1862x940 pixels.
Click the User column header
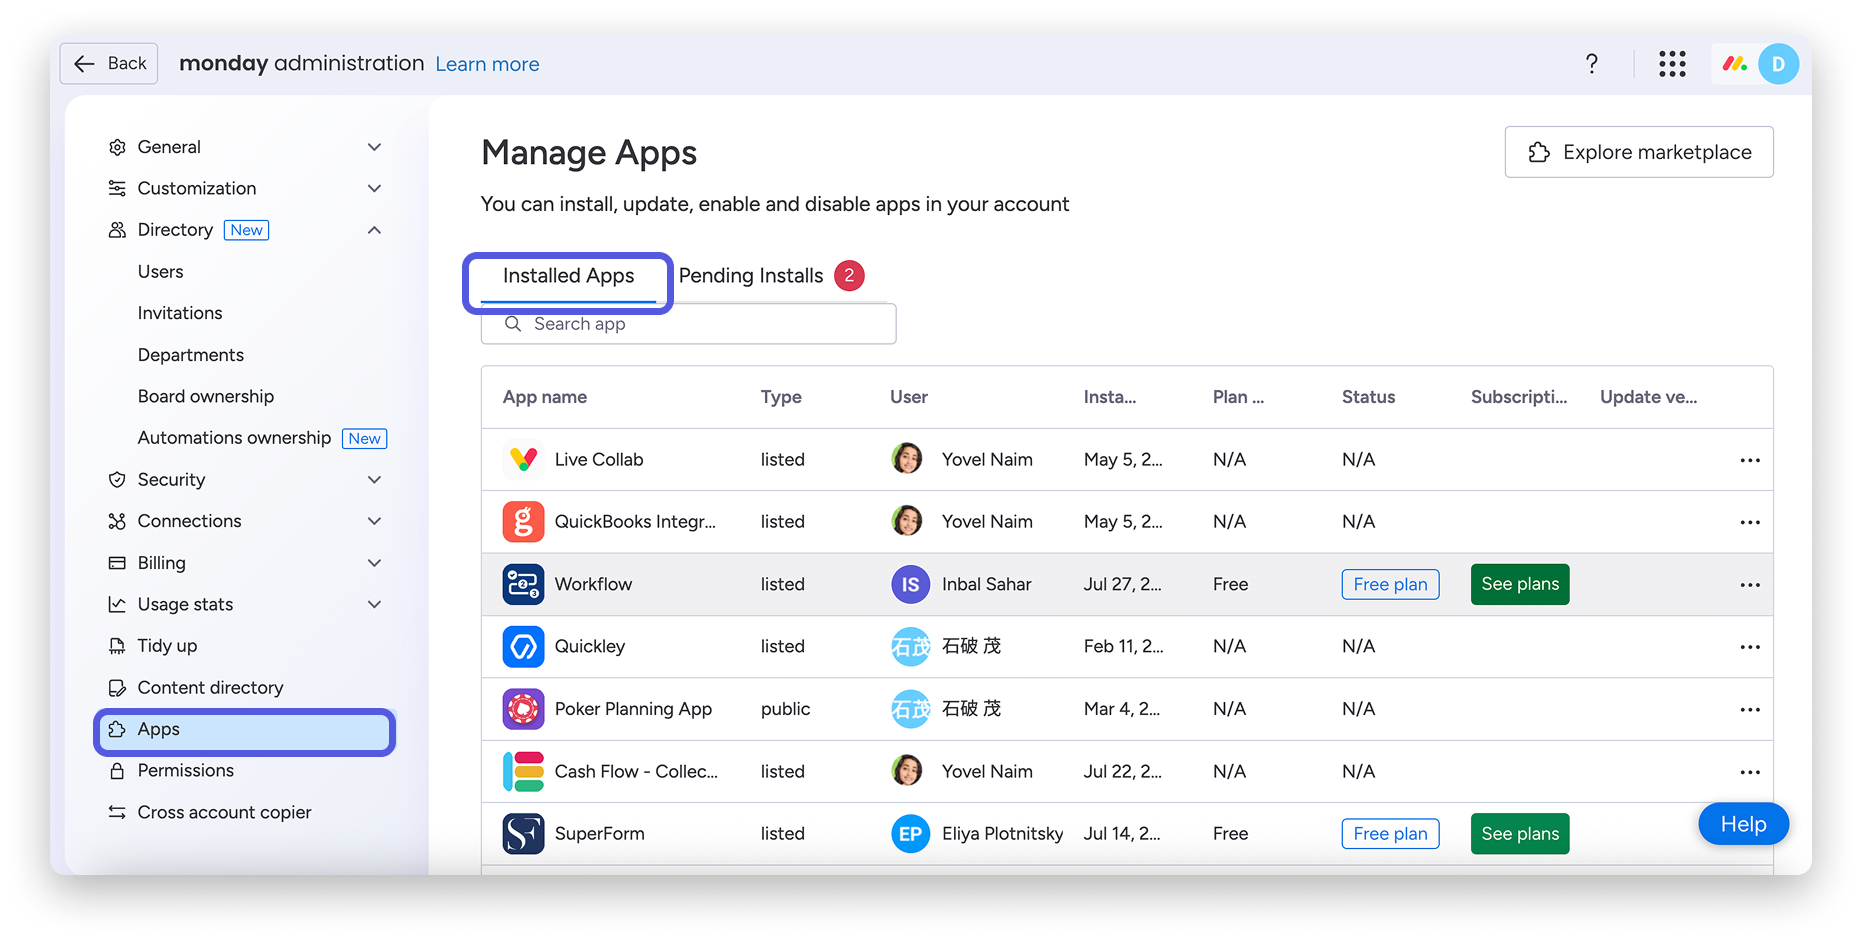tap(909, 397)
